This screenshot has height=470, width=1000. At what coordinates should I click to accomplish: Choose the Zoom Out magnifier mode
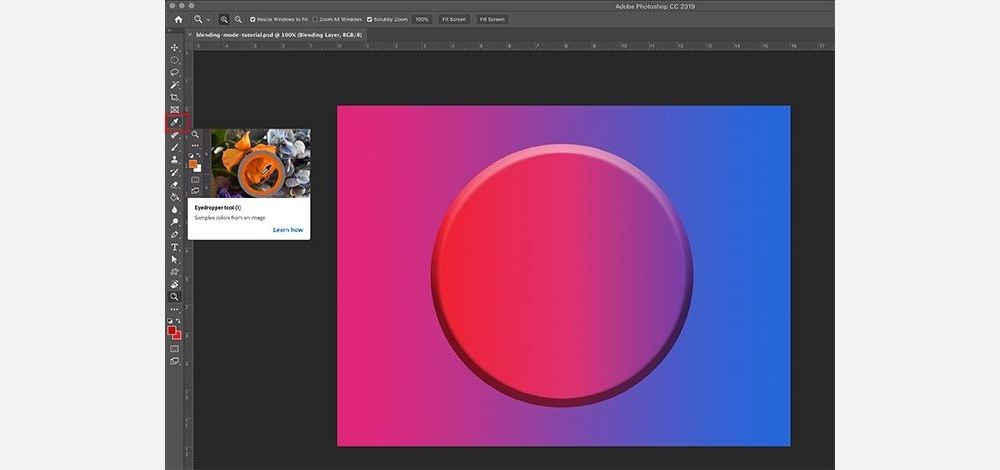click(238, 19)
